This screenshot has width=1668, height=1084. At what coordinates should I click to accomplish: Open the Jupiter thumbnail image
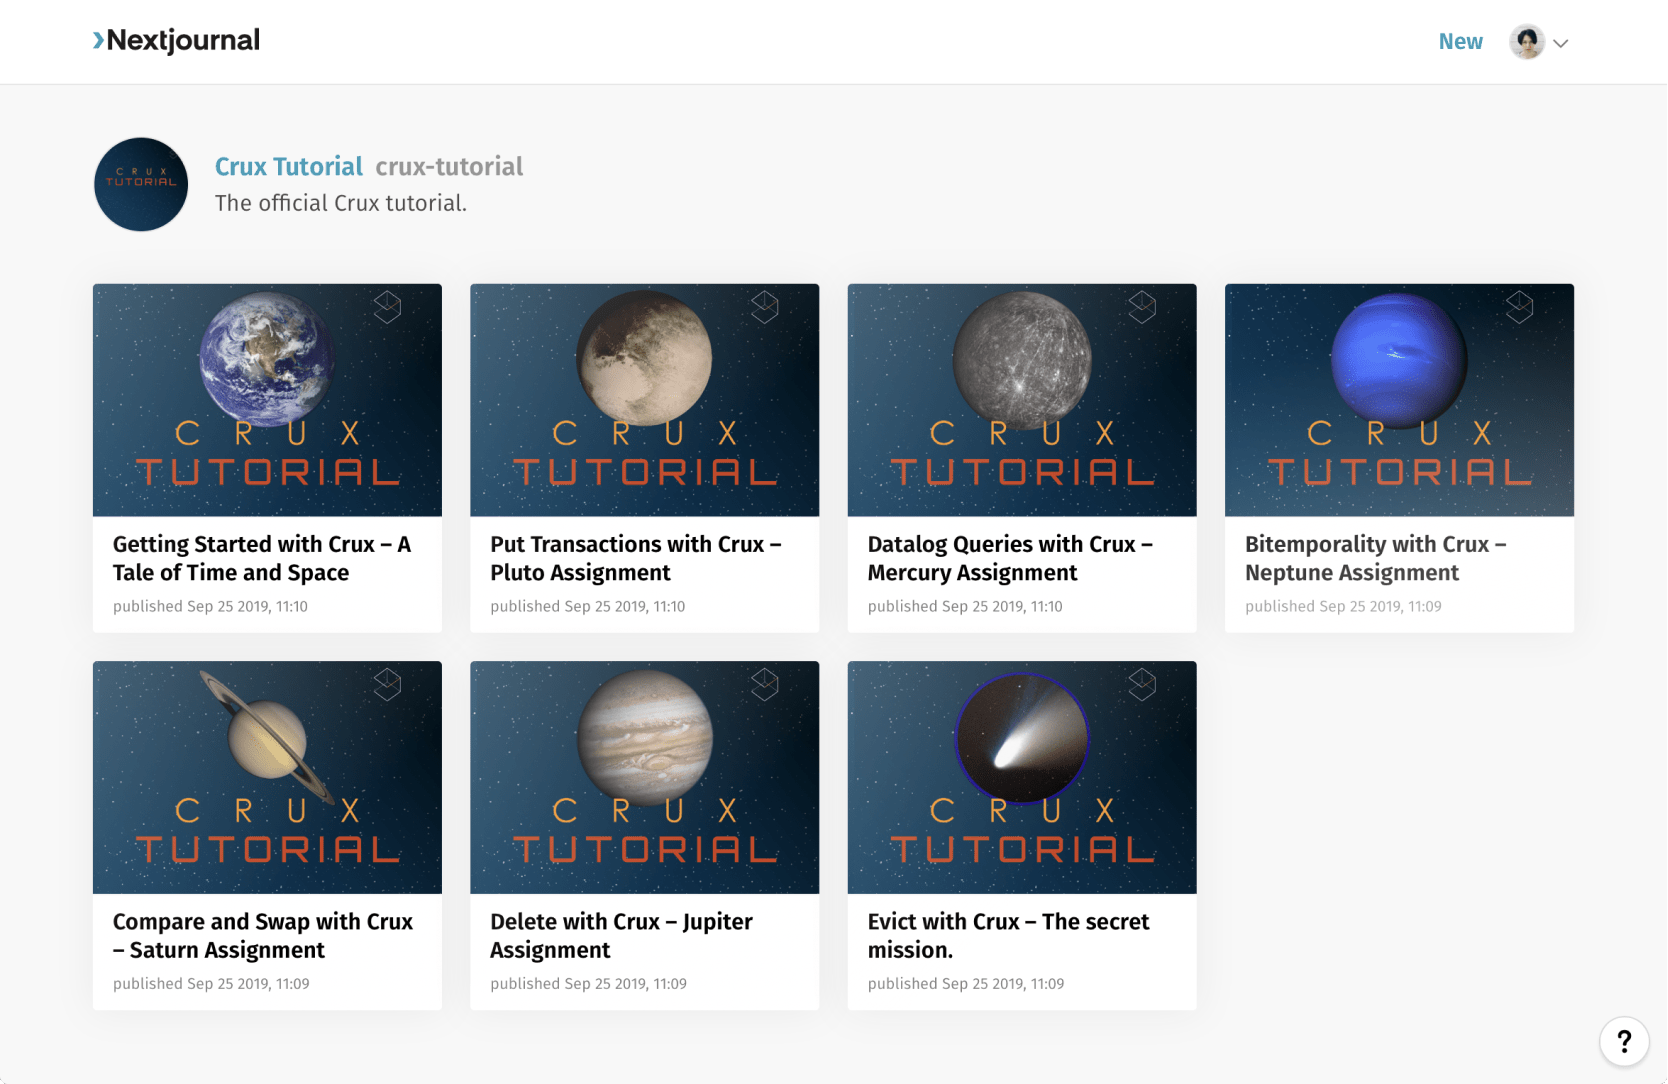(x=644, y=777)
